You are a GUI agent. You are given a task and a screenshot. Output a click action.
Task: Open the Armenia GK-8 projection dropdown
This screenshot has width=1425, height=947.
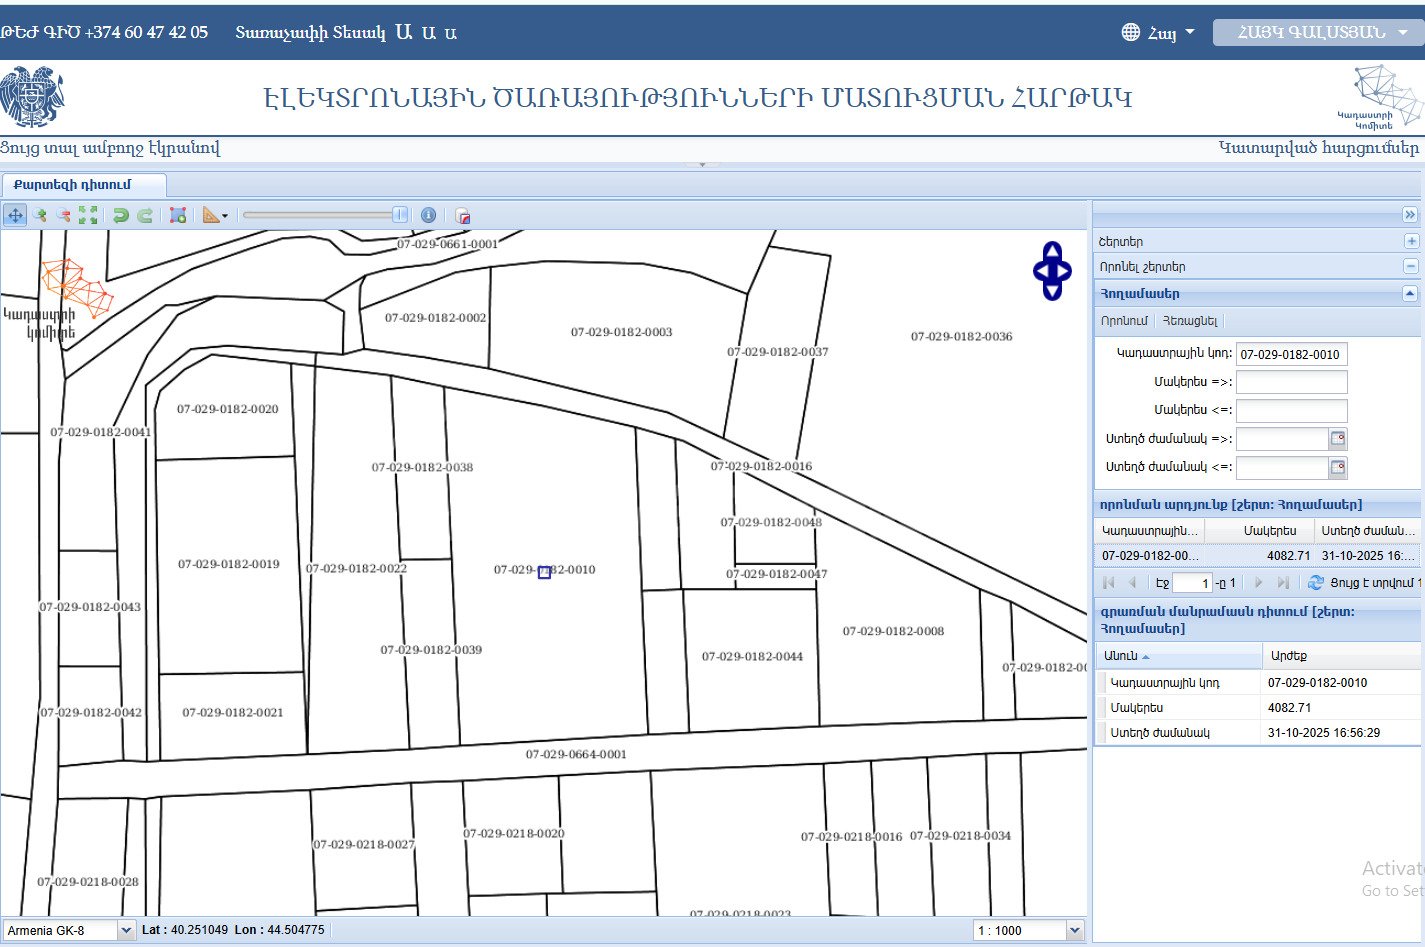[126, 930]
